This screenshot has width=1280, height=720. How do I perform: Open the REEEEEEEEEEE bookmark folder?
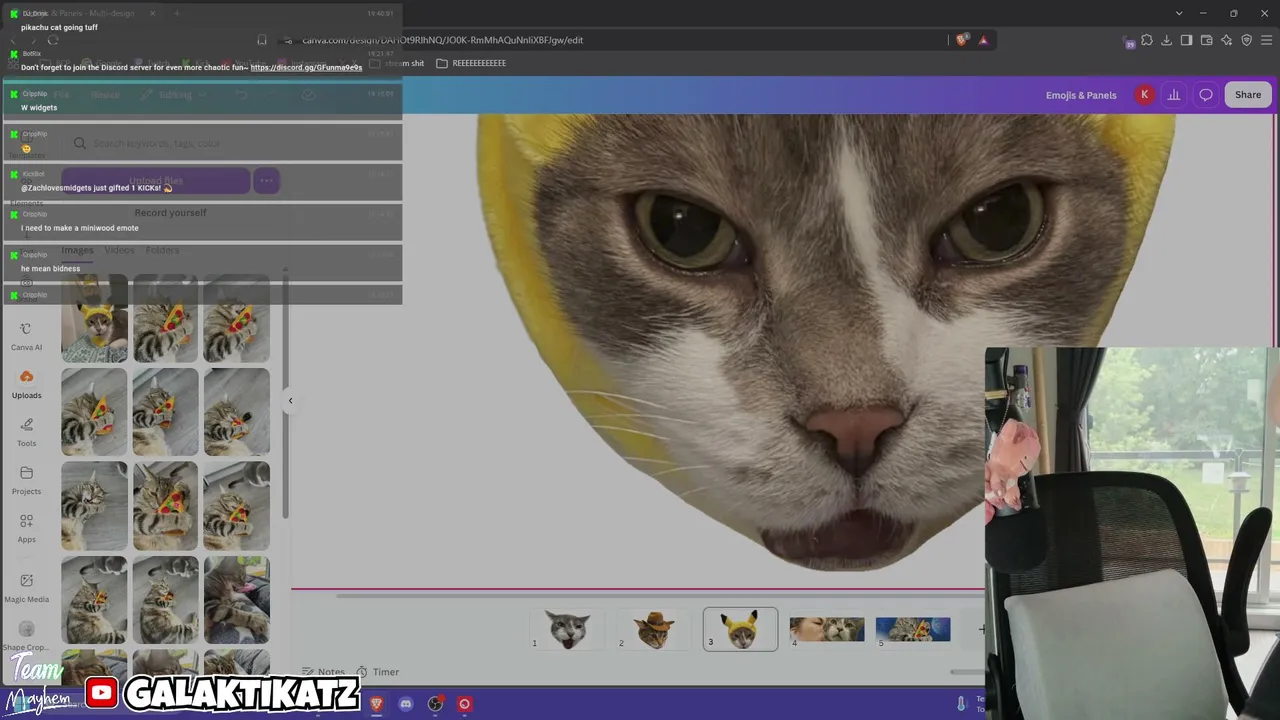tap(471, 63)
